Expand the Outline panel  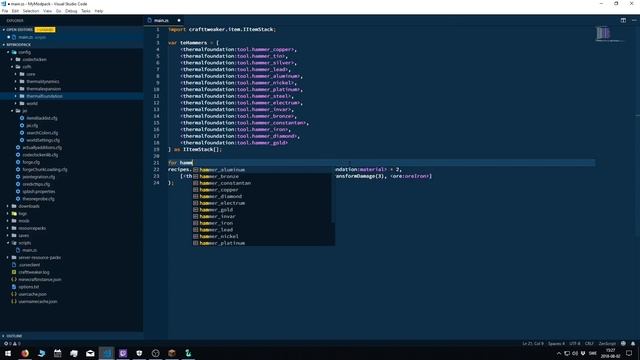pyautogui.click(x=14, y=336)
